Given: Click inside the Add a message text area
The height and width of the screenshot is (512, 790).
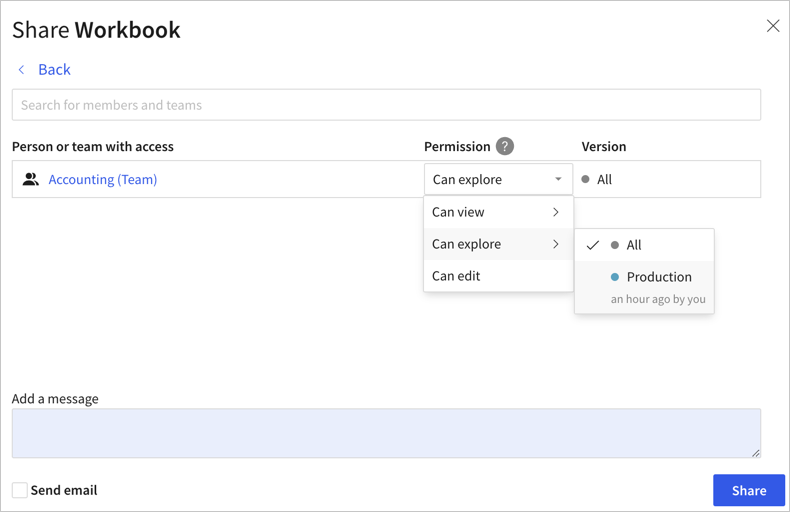Looking at the screenshot, I should click(386, 433).
